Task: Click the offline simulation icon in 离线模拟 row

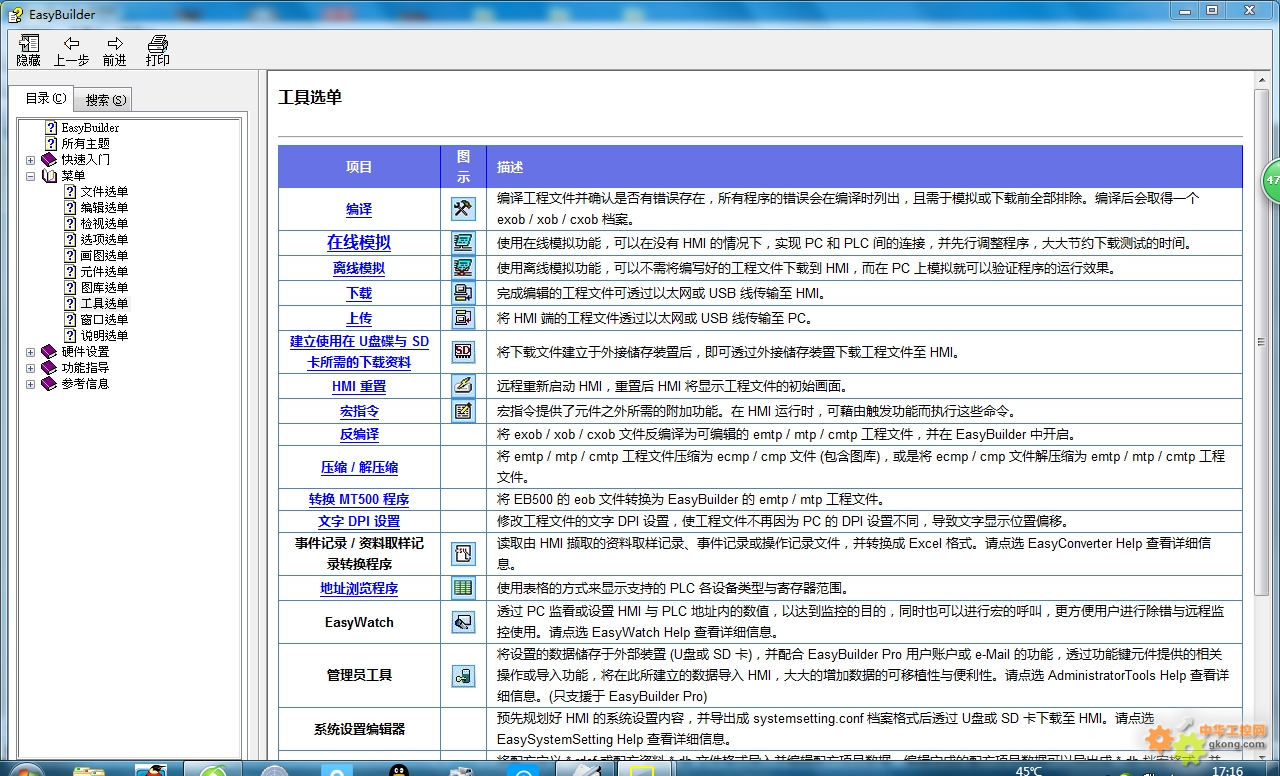Action: click(463, 268)
